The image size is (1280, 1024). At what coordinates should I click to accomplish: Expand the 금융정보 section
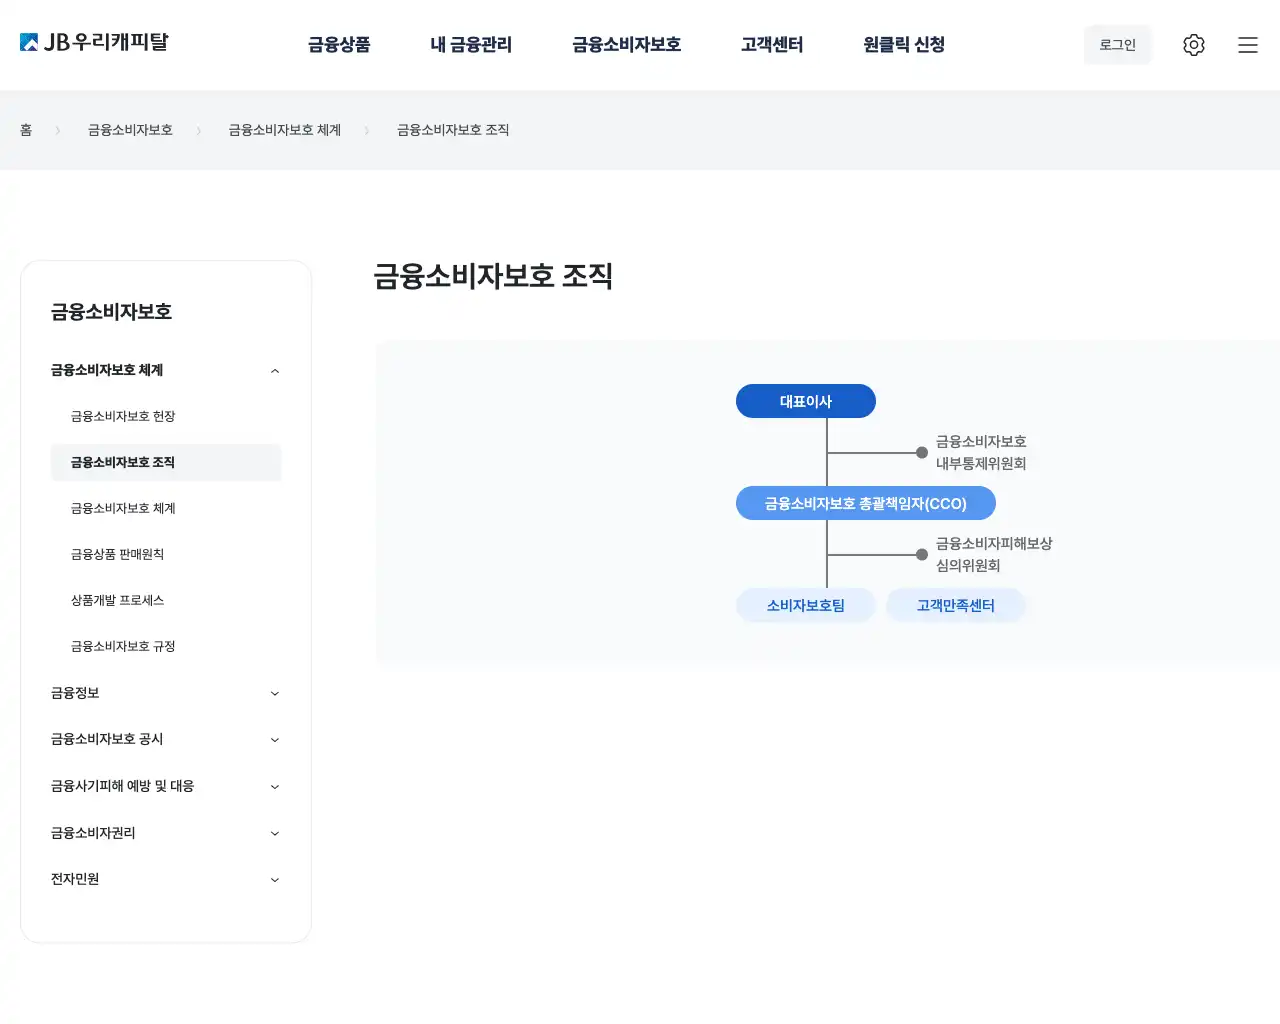tap(166, 693)
